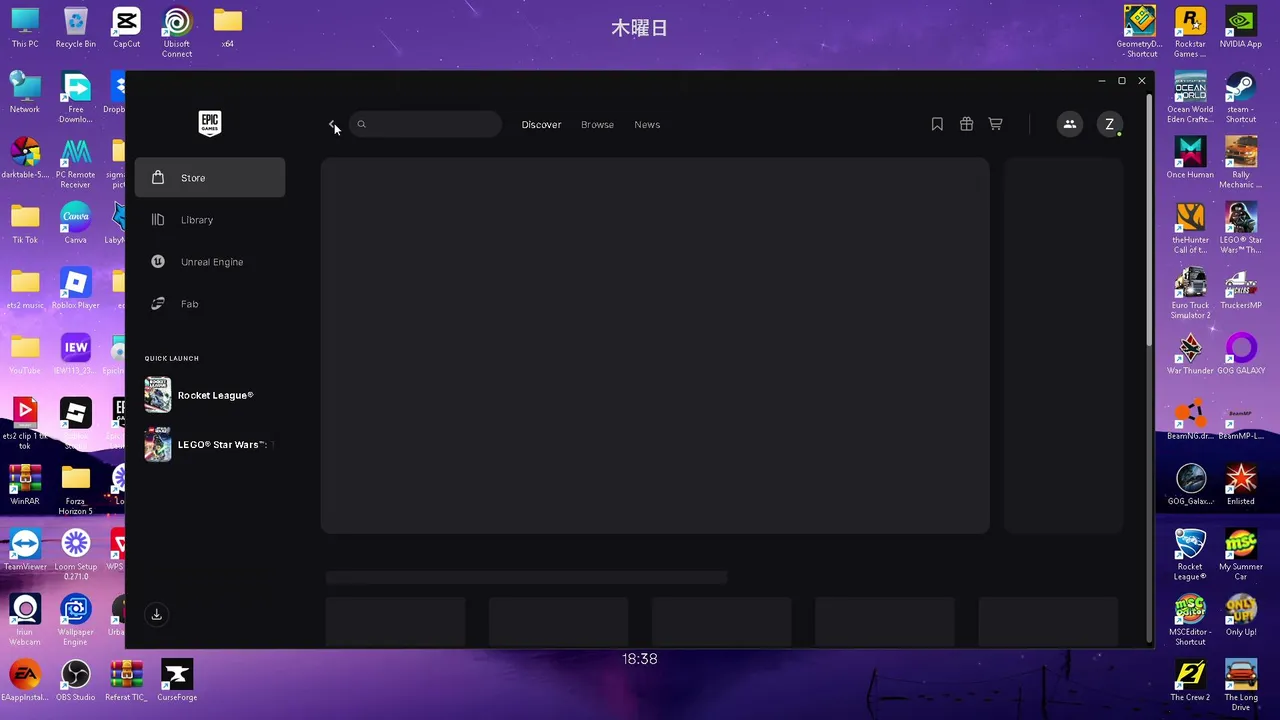The width and height of the screenshot is (1280, 720).
Task: Open theHunter Call of the Wild shortcut
Action: point(1190,228)
